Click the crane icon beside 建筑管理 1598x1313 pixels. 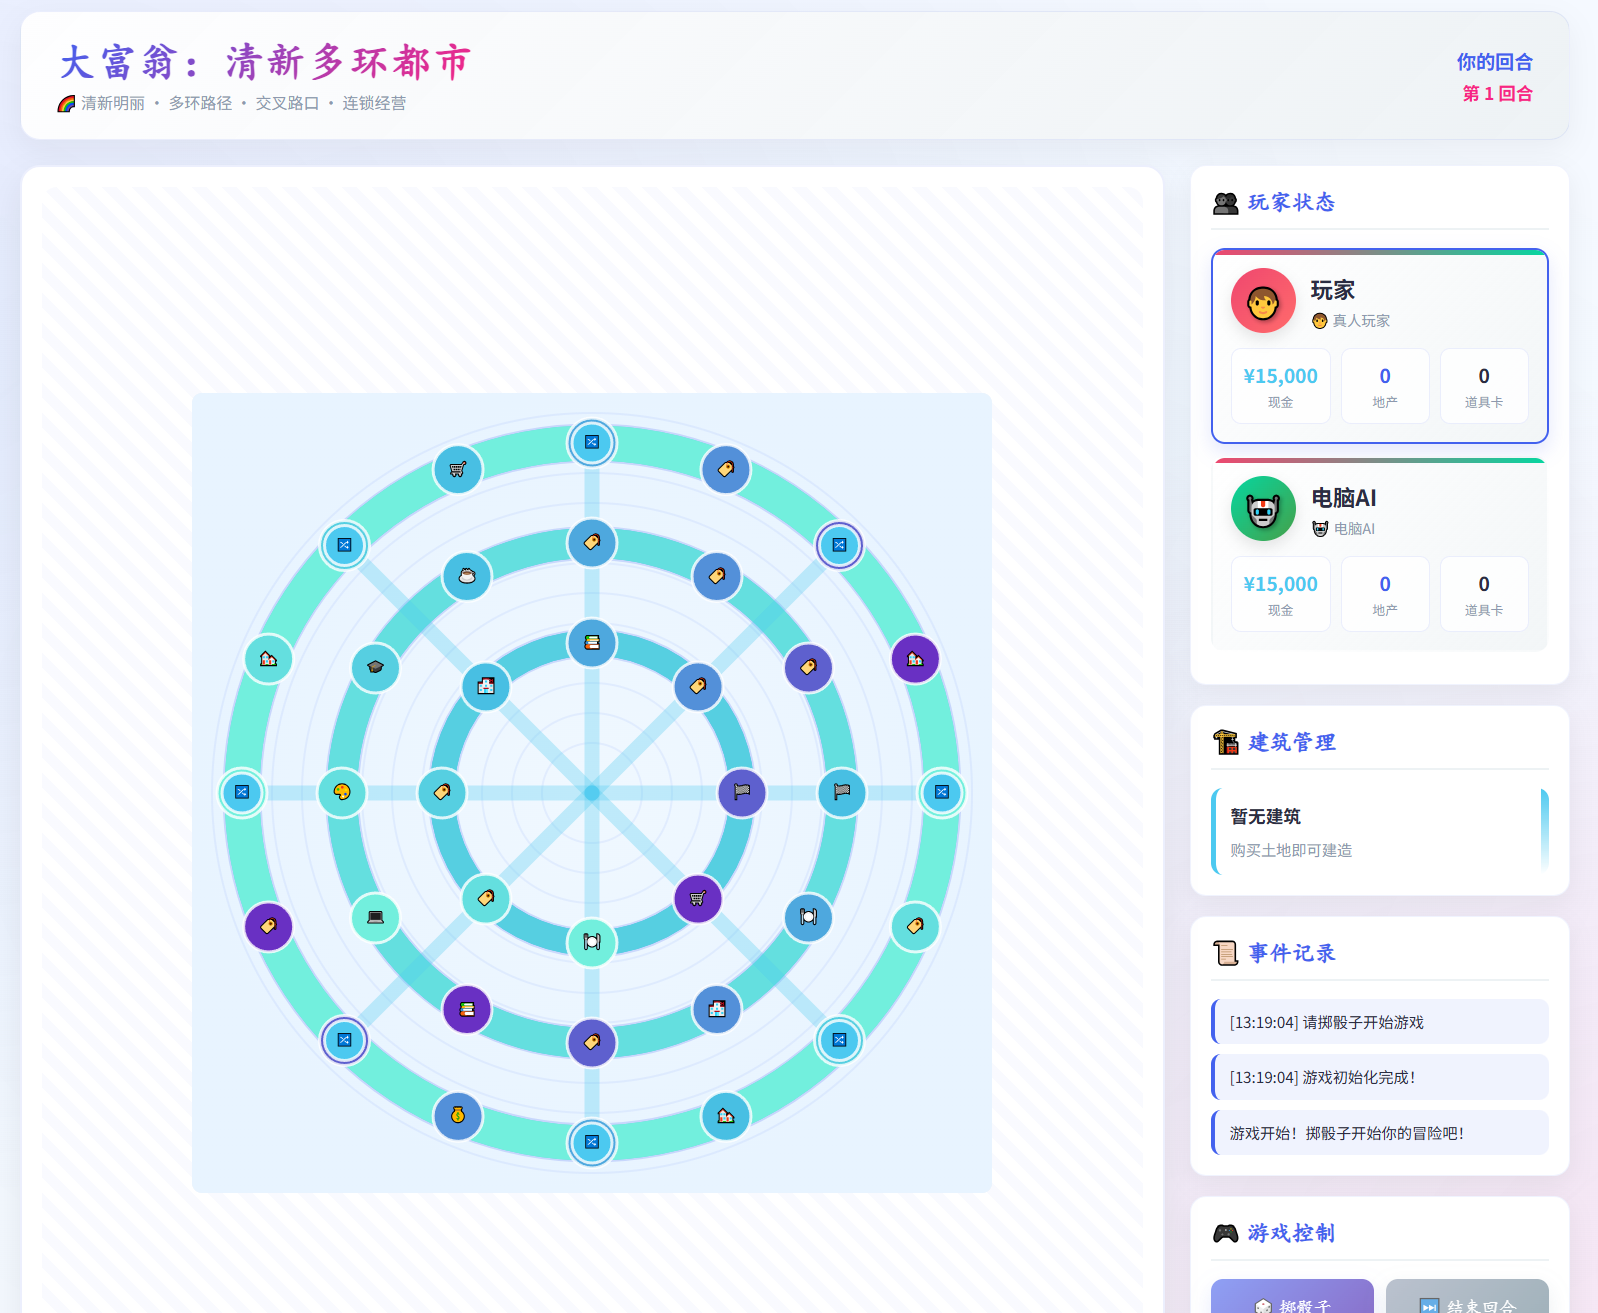[1225, 742]
